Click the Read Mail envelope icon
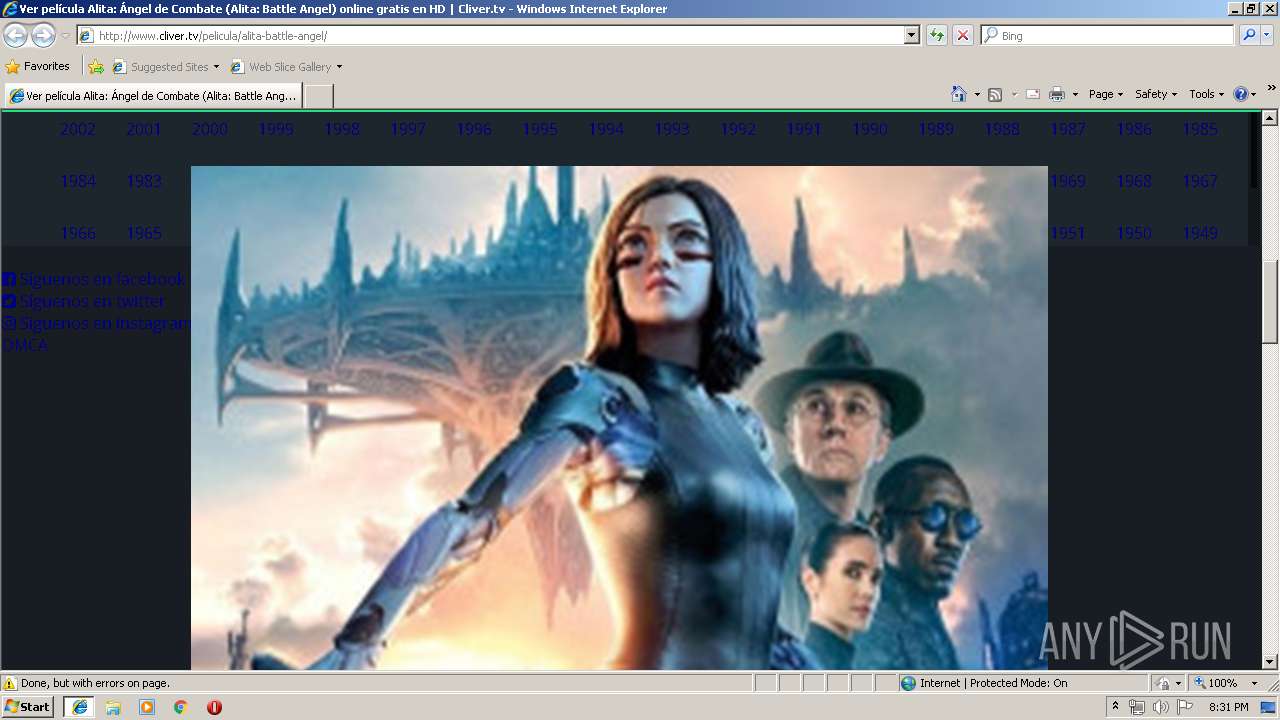This screenshot has width=1280, height=720. click(x=1033, y=94)
